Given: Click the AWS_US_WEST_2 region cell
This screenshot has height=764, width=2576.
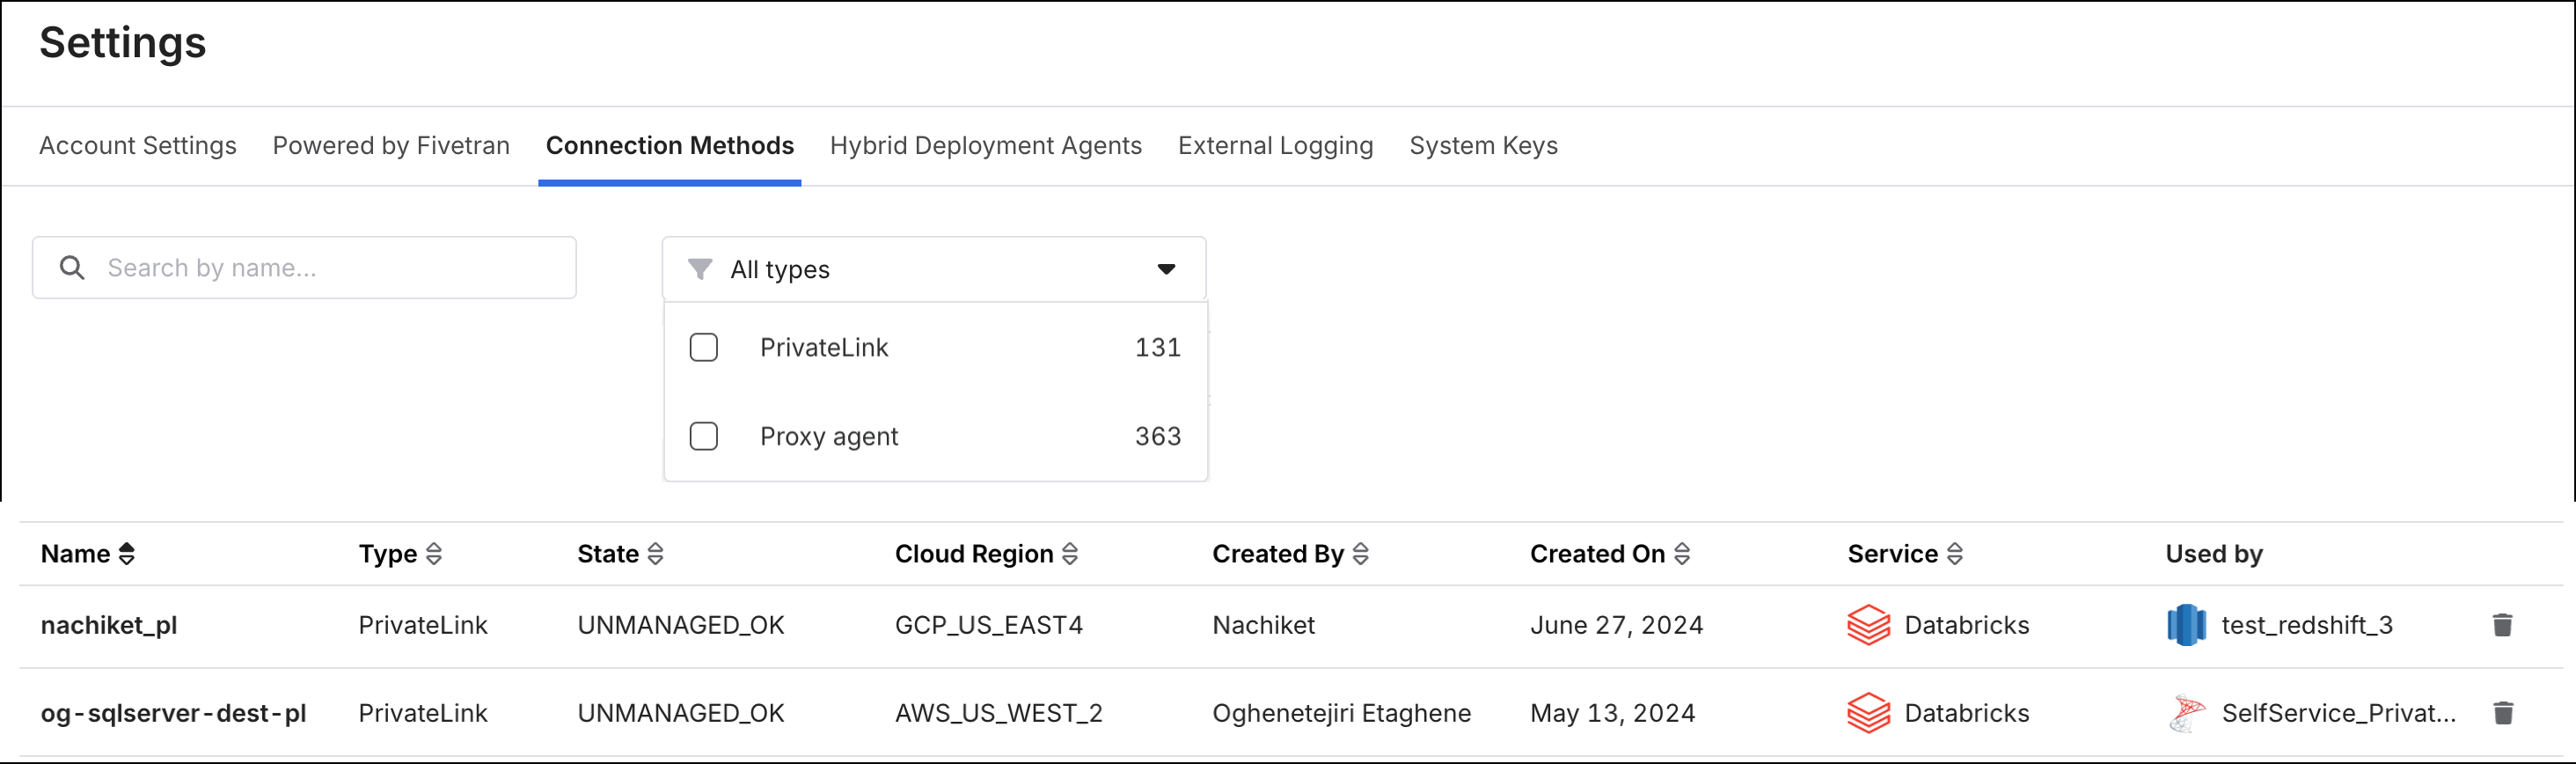Looking at the screenshot, I should pyautogui.click(x=999, y=713).
